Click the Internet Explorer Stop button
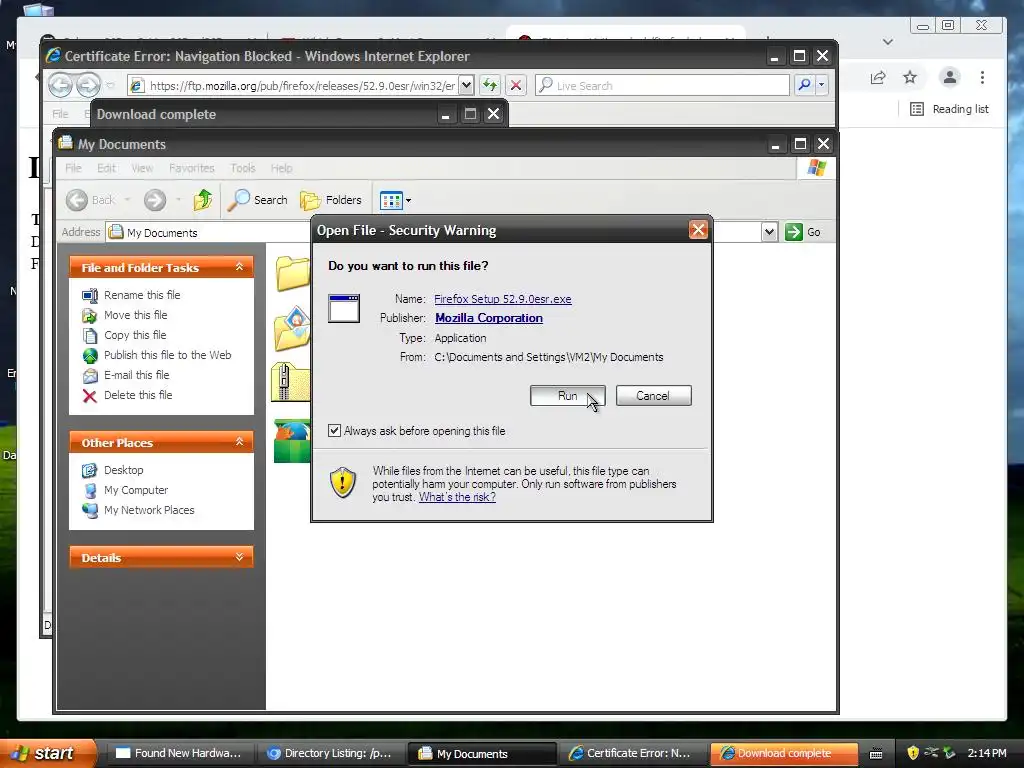 pos(515,85)
